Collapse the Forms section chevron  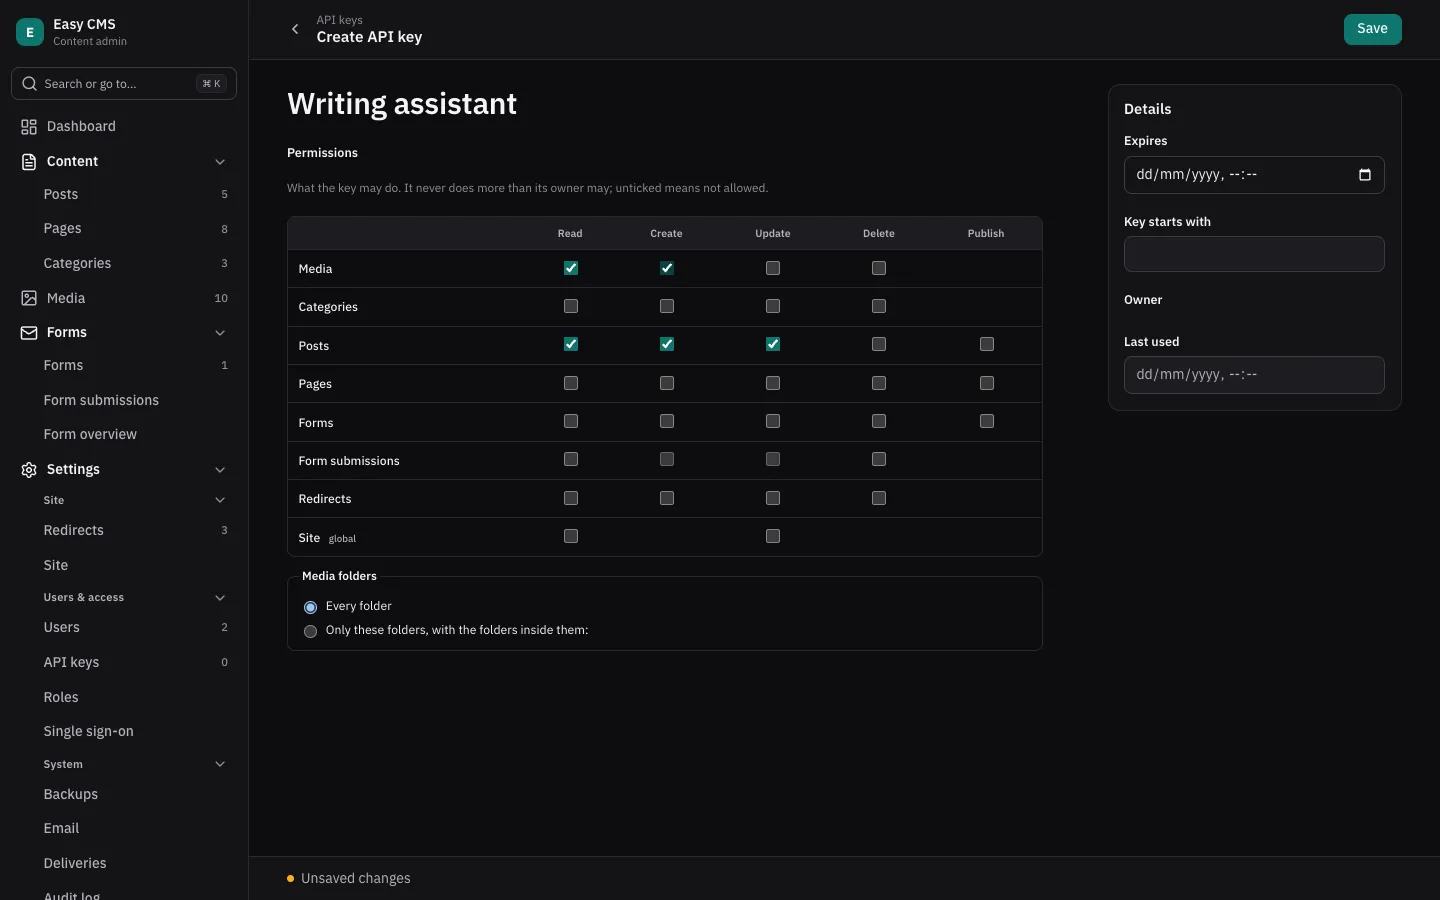[x=220, y=333]
